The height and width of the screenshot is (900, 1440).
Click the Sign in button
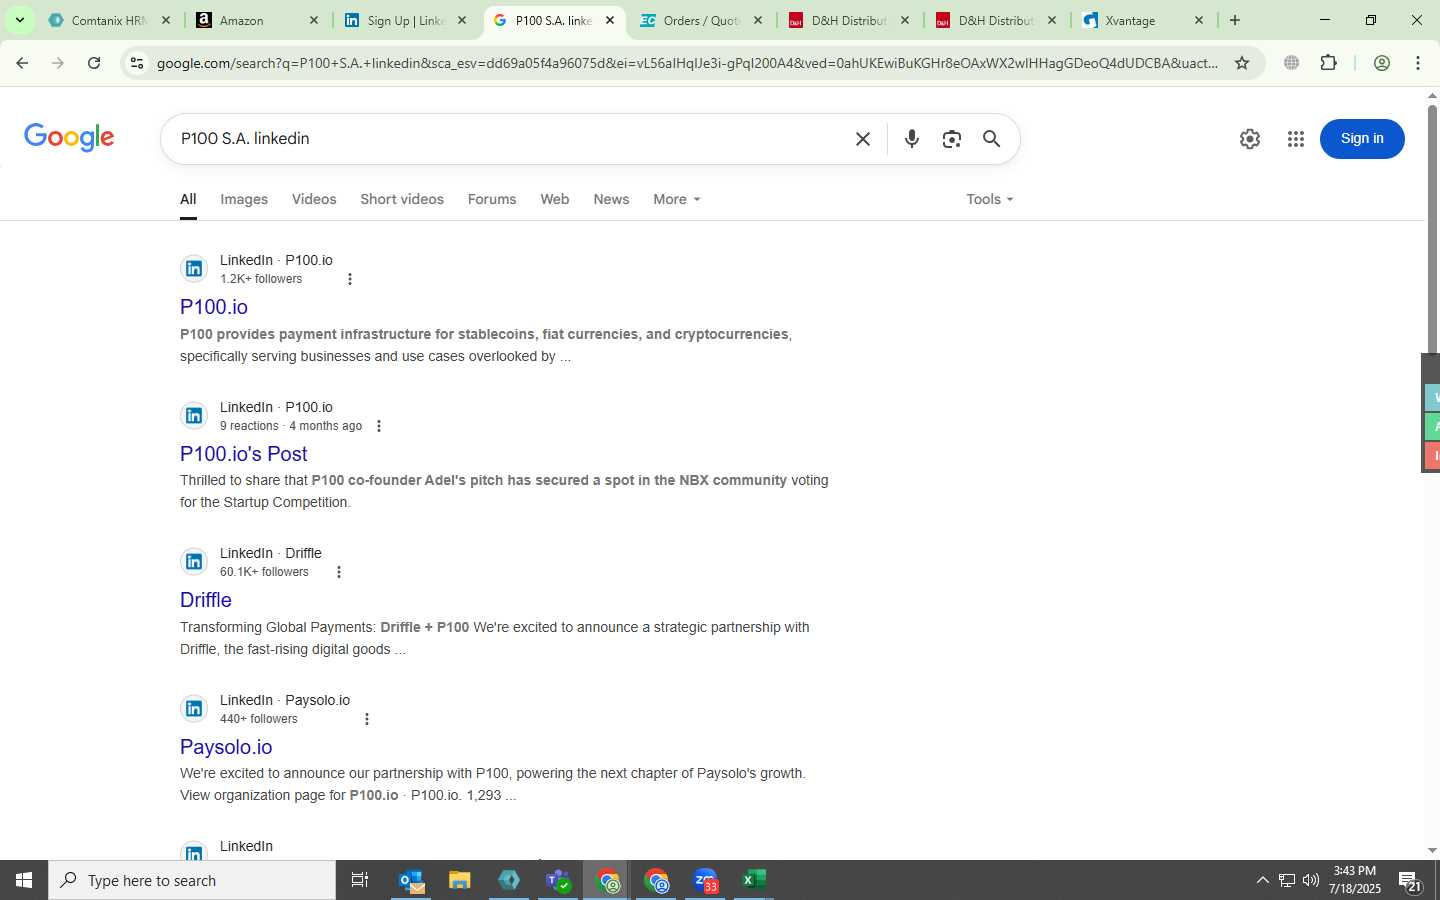pos(1362,139)
